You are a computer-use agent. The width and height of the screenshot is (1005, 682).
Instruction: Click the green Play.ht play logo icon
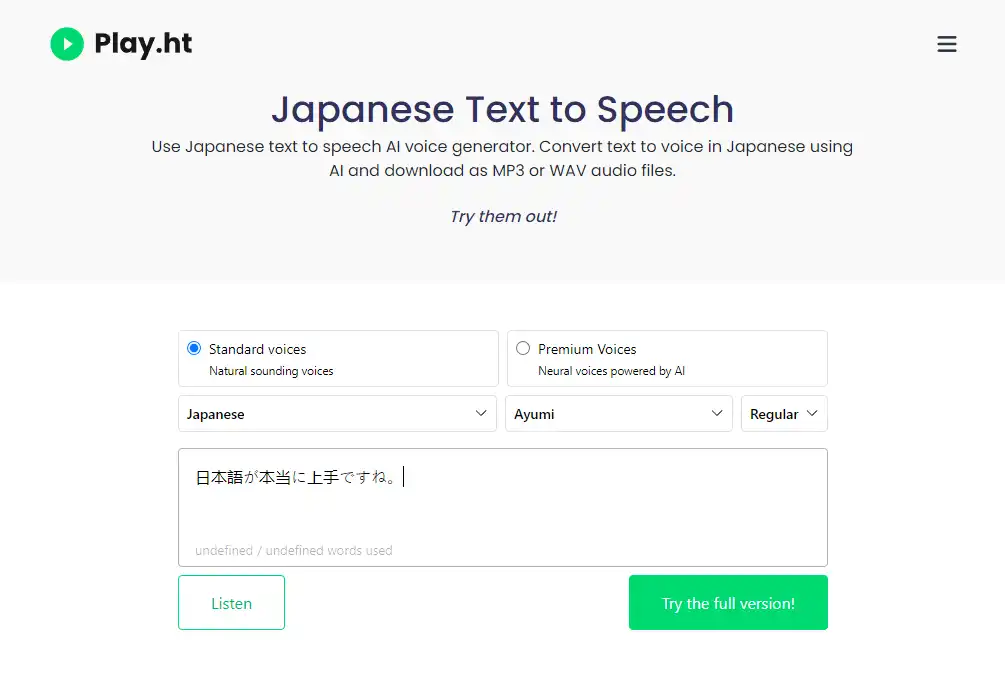(x=67, y=44)
